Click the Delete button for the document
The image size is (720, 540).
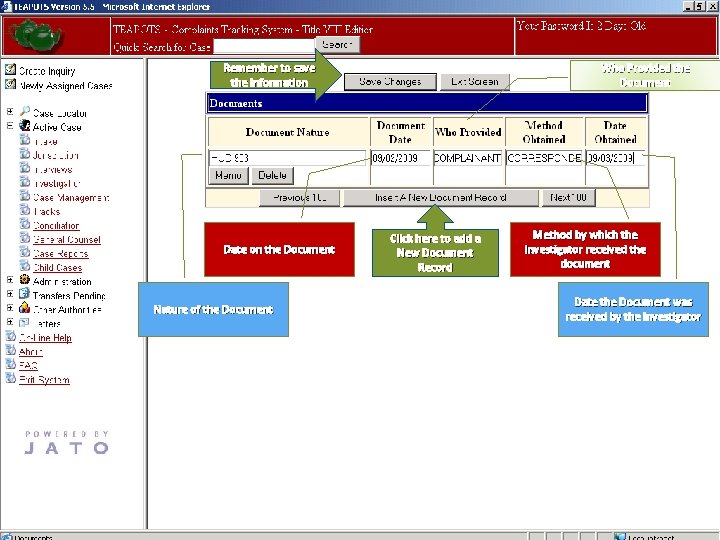pyautogui.click(x=272, y=175)
